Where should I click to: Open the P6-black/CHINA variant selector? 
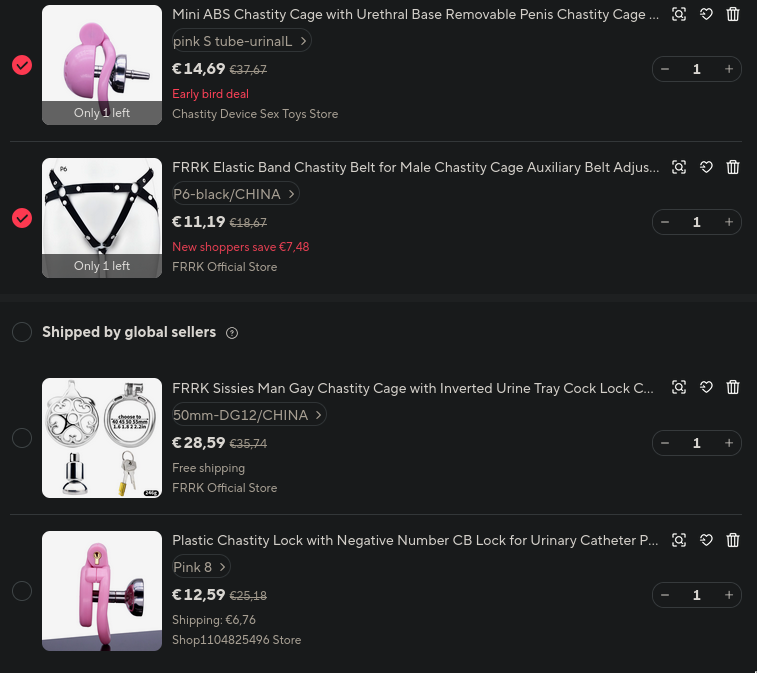236,194
